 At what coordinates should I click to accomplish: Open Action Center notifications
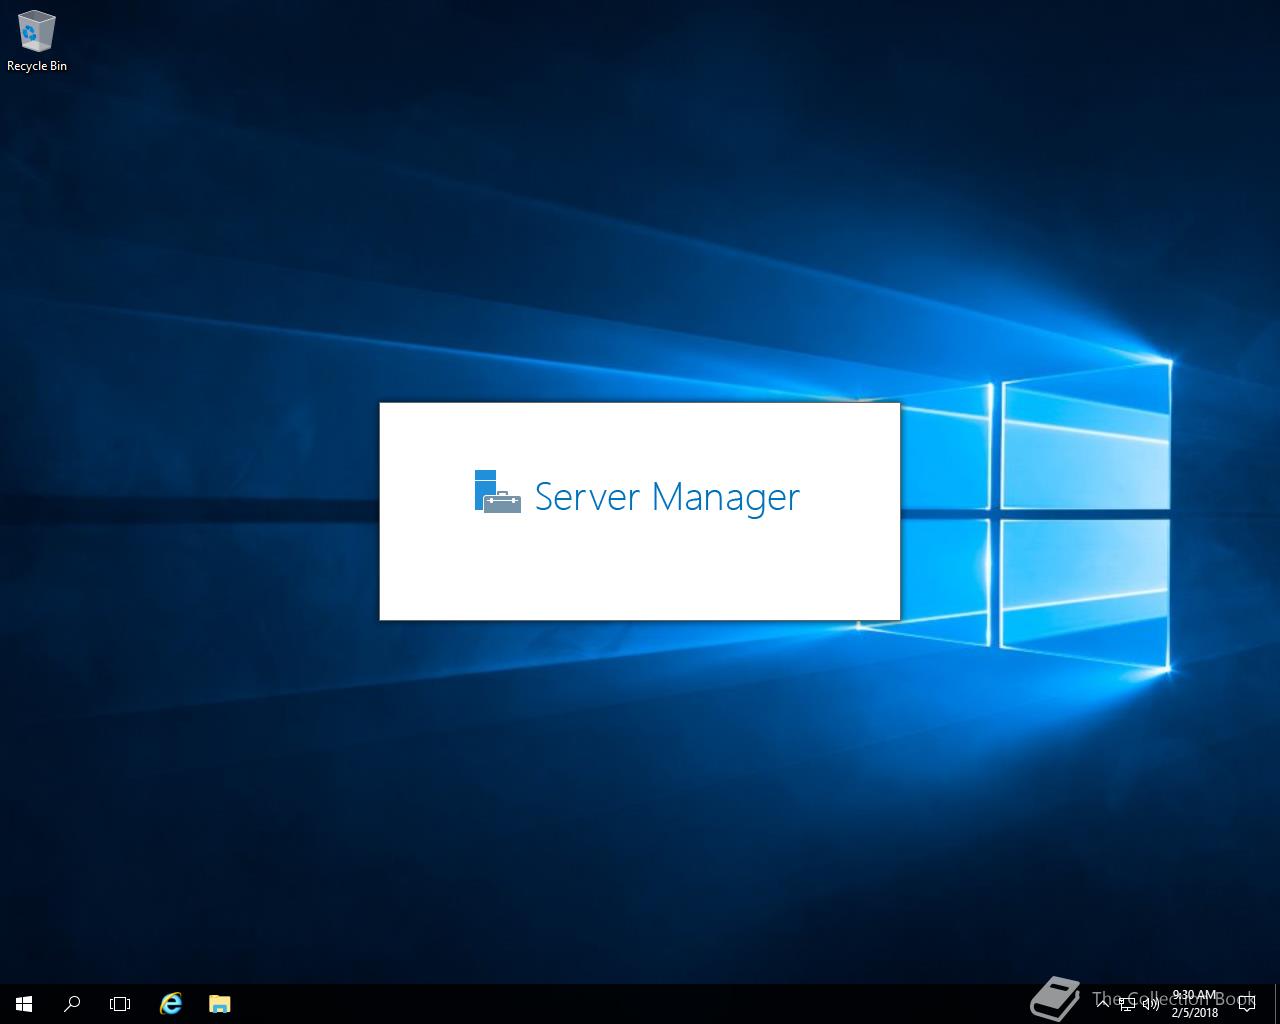[x=1246, y=1004]
